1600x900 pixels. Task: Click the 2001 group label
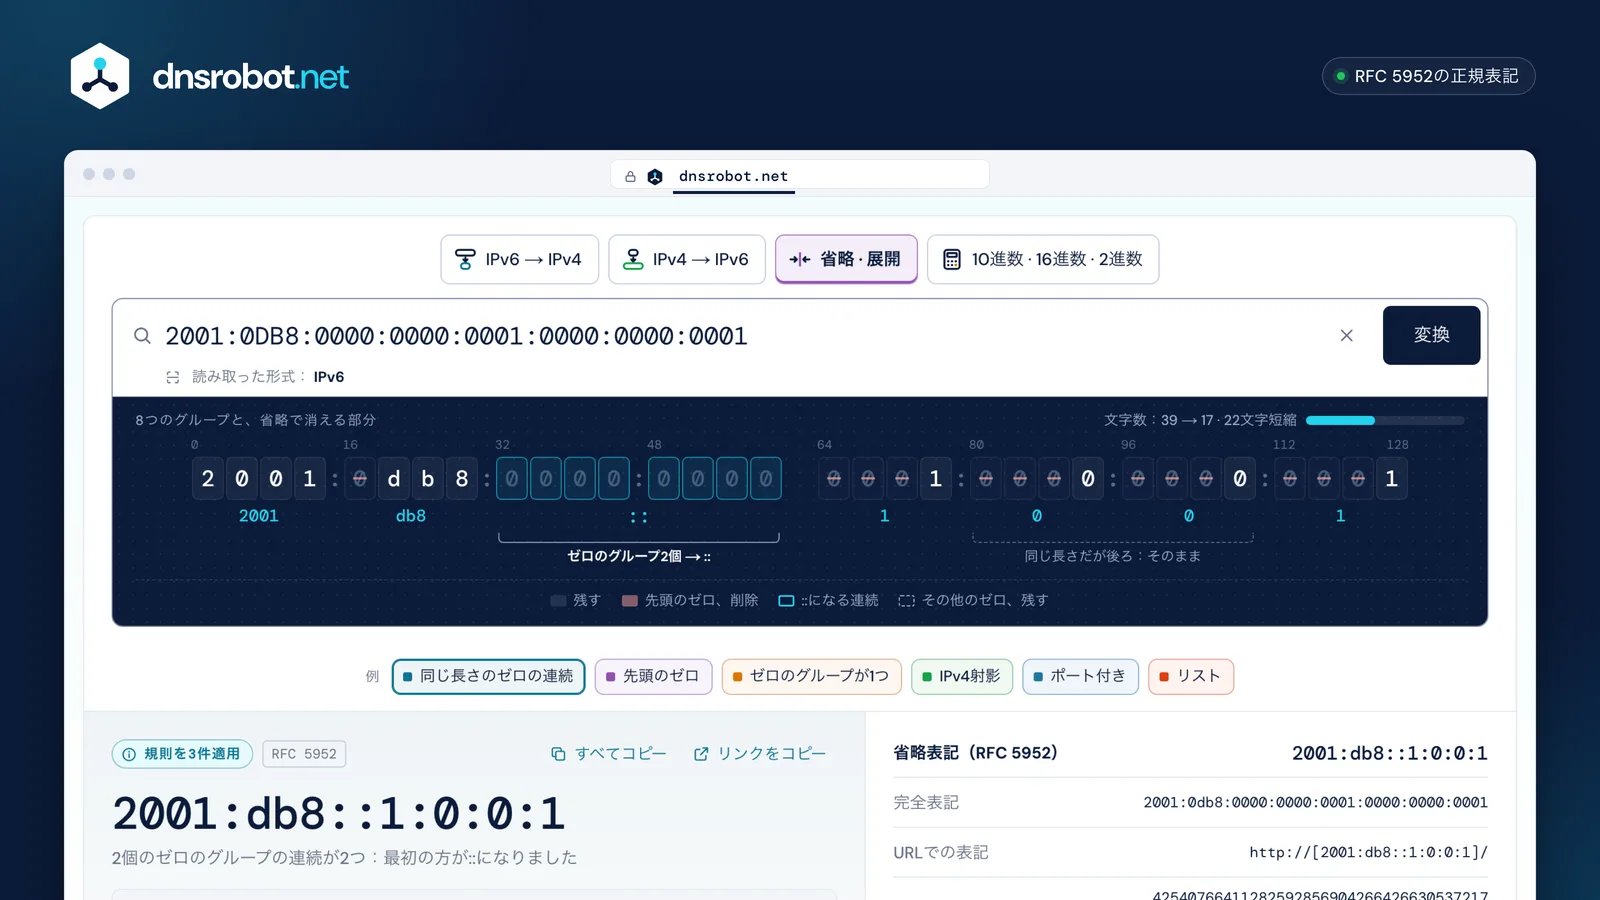(x=258, y=516)
